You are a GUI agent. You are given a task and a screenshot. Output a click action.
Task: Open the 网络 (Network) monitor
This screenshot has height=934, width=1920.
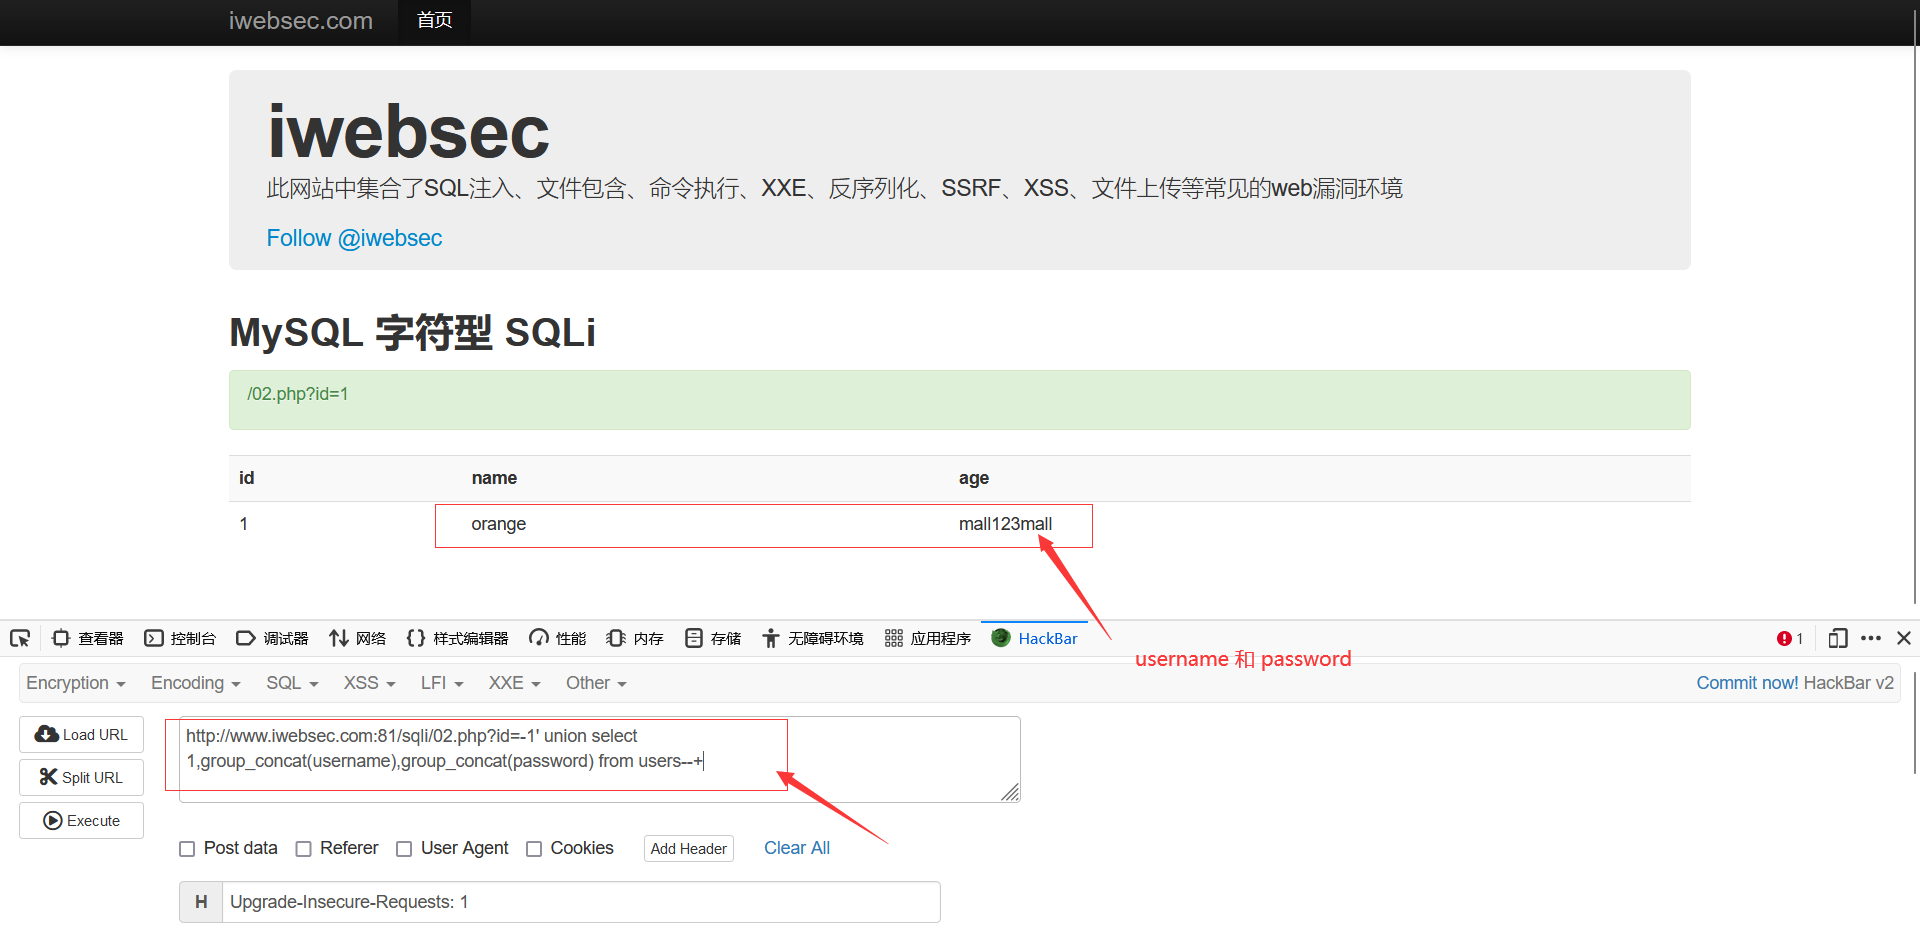tap(357, 638)
